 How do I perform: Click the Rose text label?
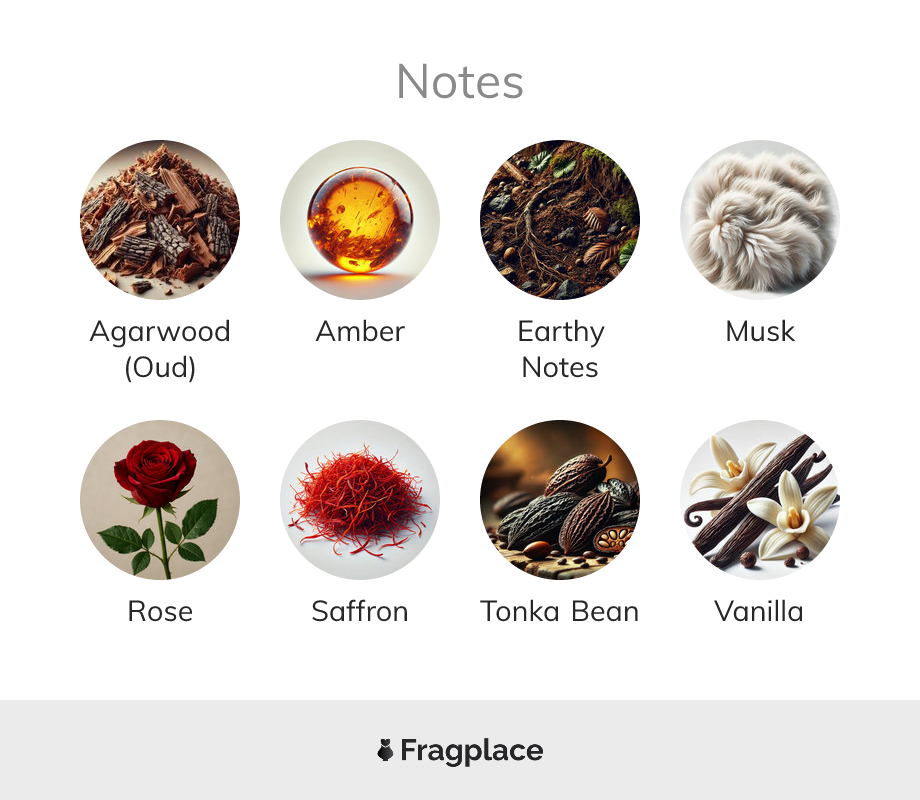click(x=160, y=612)
